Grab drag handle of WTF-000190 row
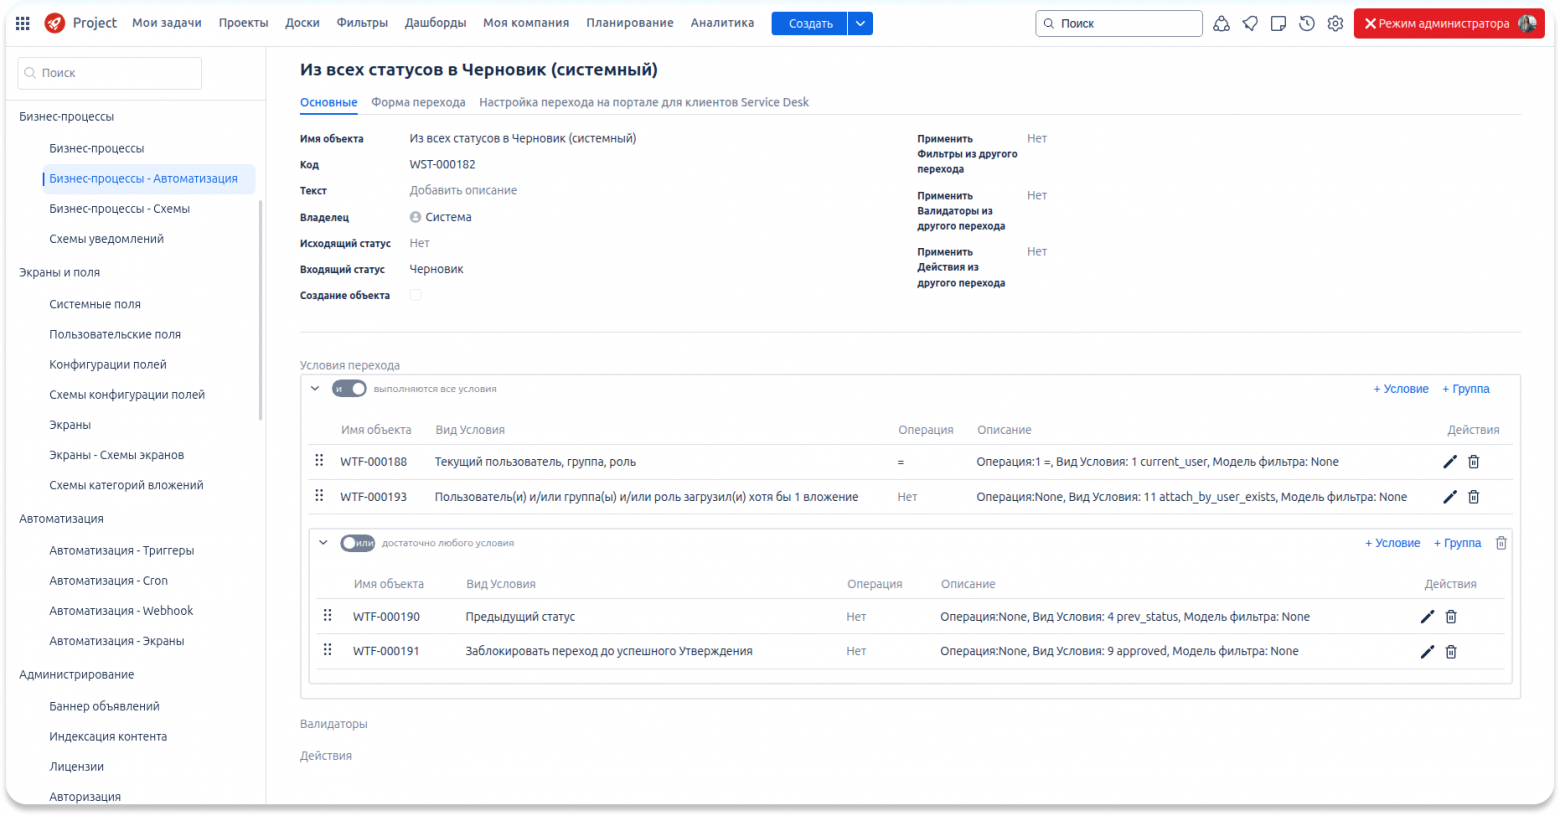 click(327, 616)
